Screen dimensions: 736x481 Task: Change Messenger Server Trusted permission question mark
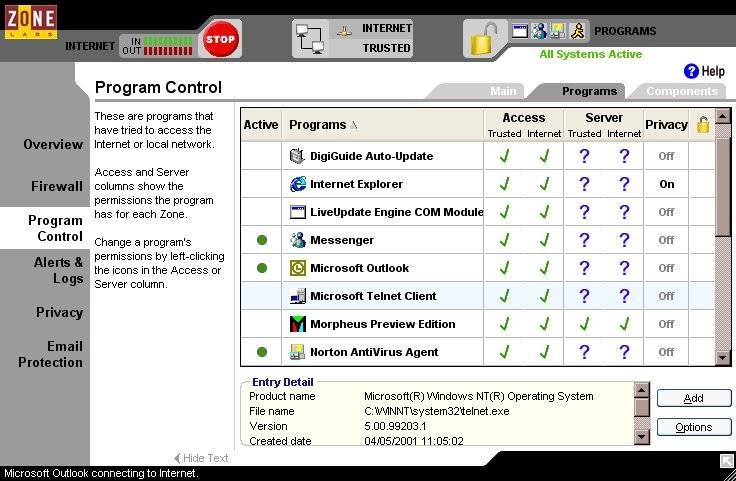(584, 240)
